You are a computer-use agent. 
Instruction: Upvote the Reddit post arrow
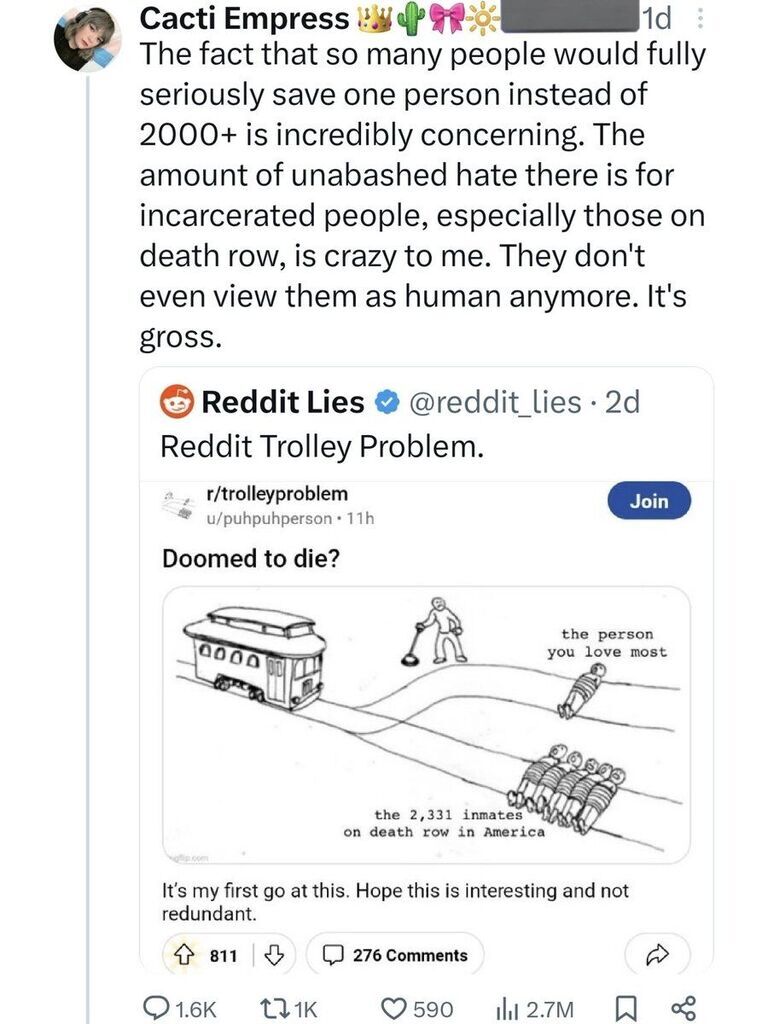(x=186, y=955)
